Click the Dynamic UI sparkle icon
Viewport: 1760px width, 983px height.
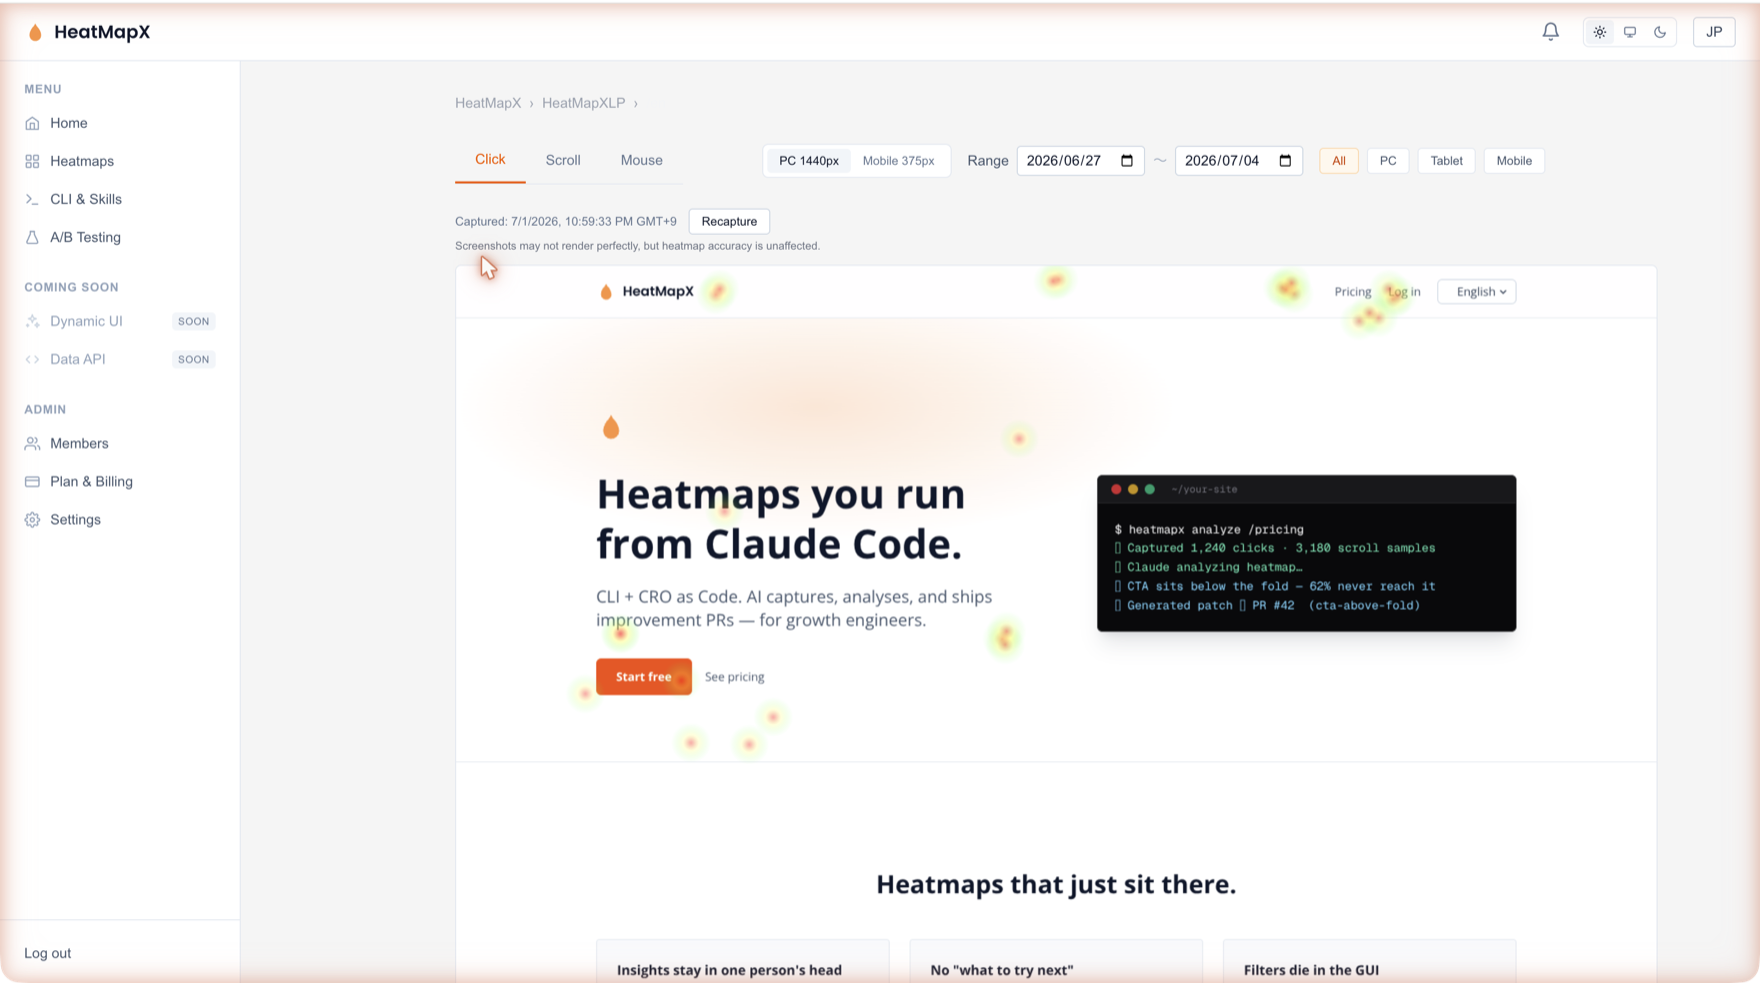coord(32,321)
